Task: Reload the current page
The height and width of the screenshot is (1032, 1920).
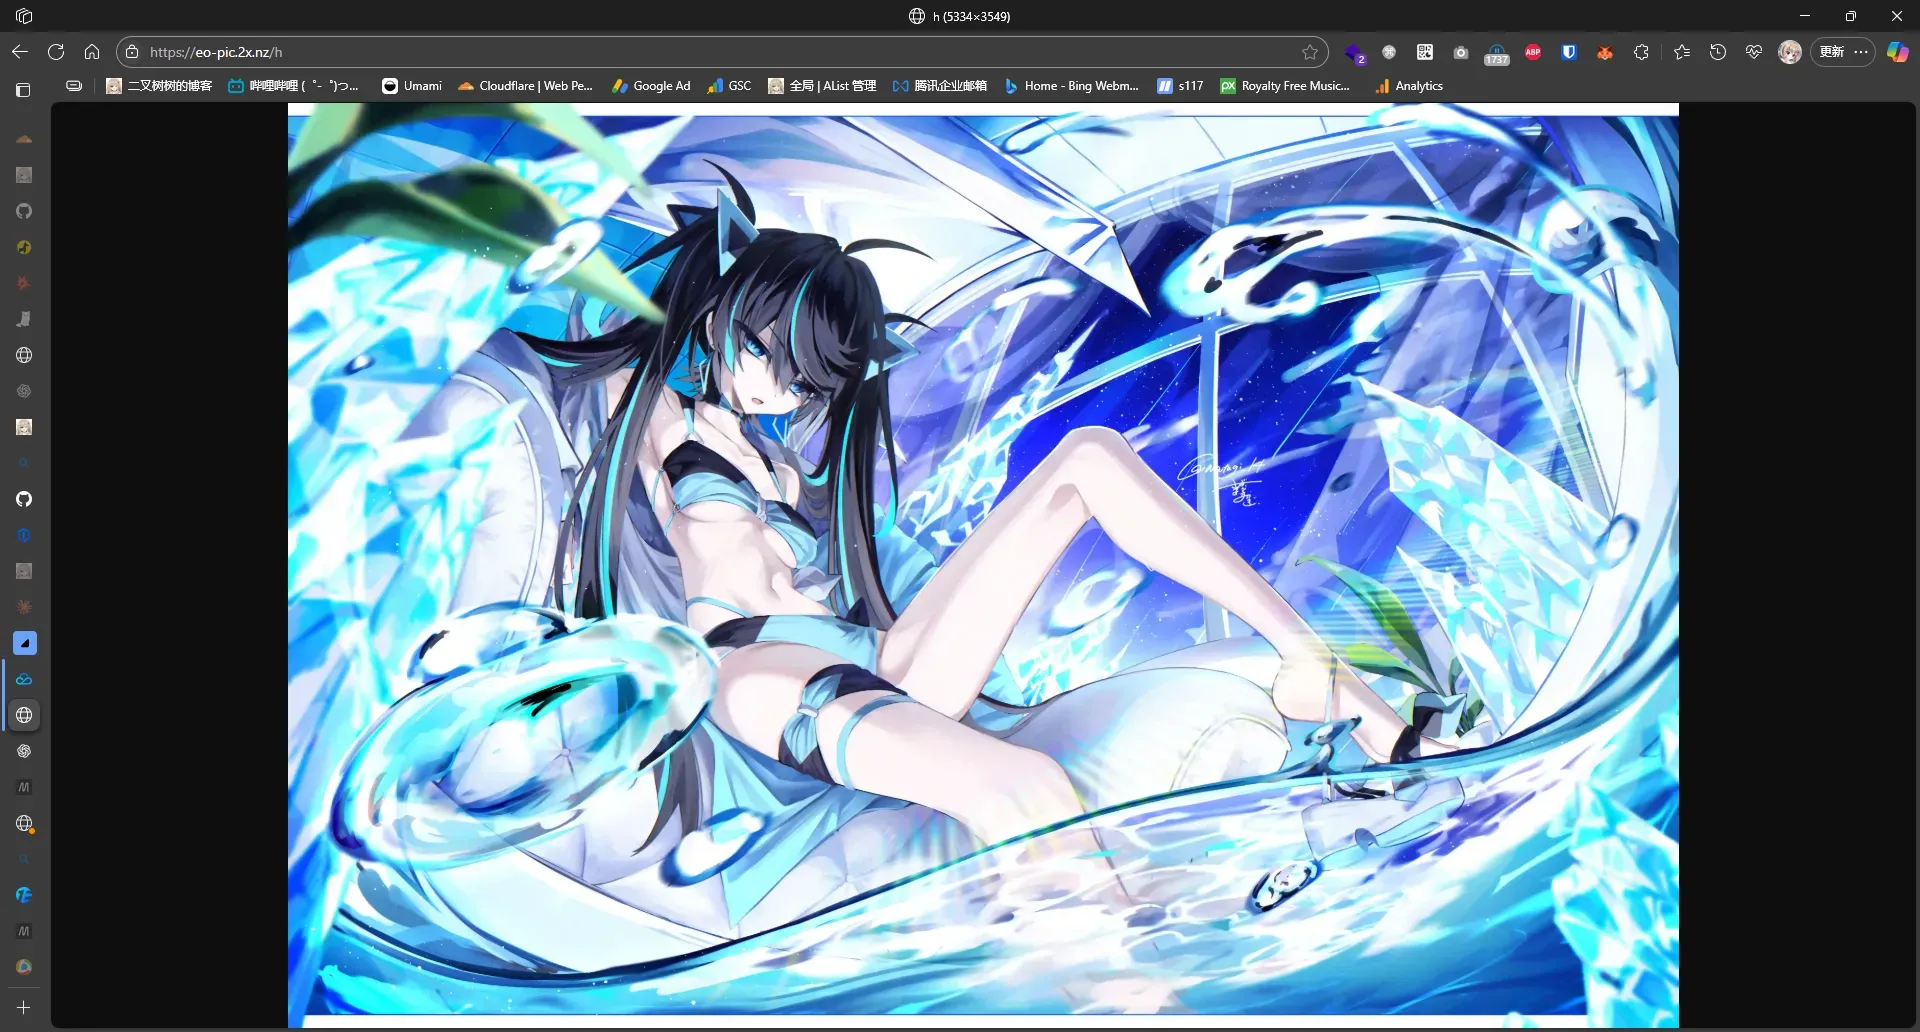Action: (x=56, y=52)
